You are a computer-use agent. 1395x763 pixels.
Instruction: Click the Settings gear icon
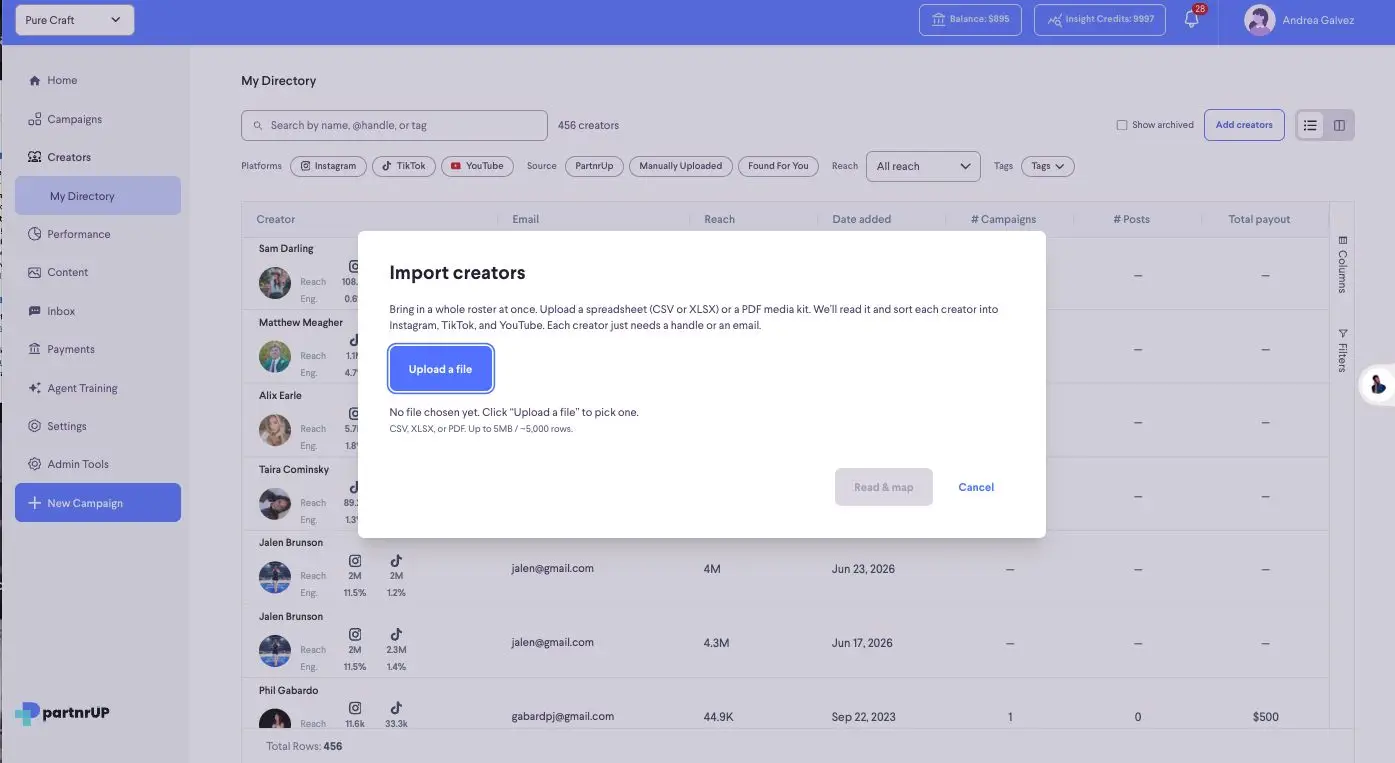pos(35,426)
